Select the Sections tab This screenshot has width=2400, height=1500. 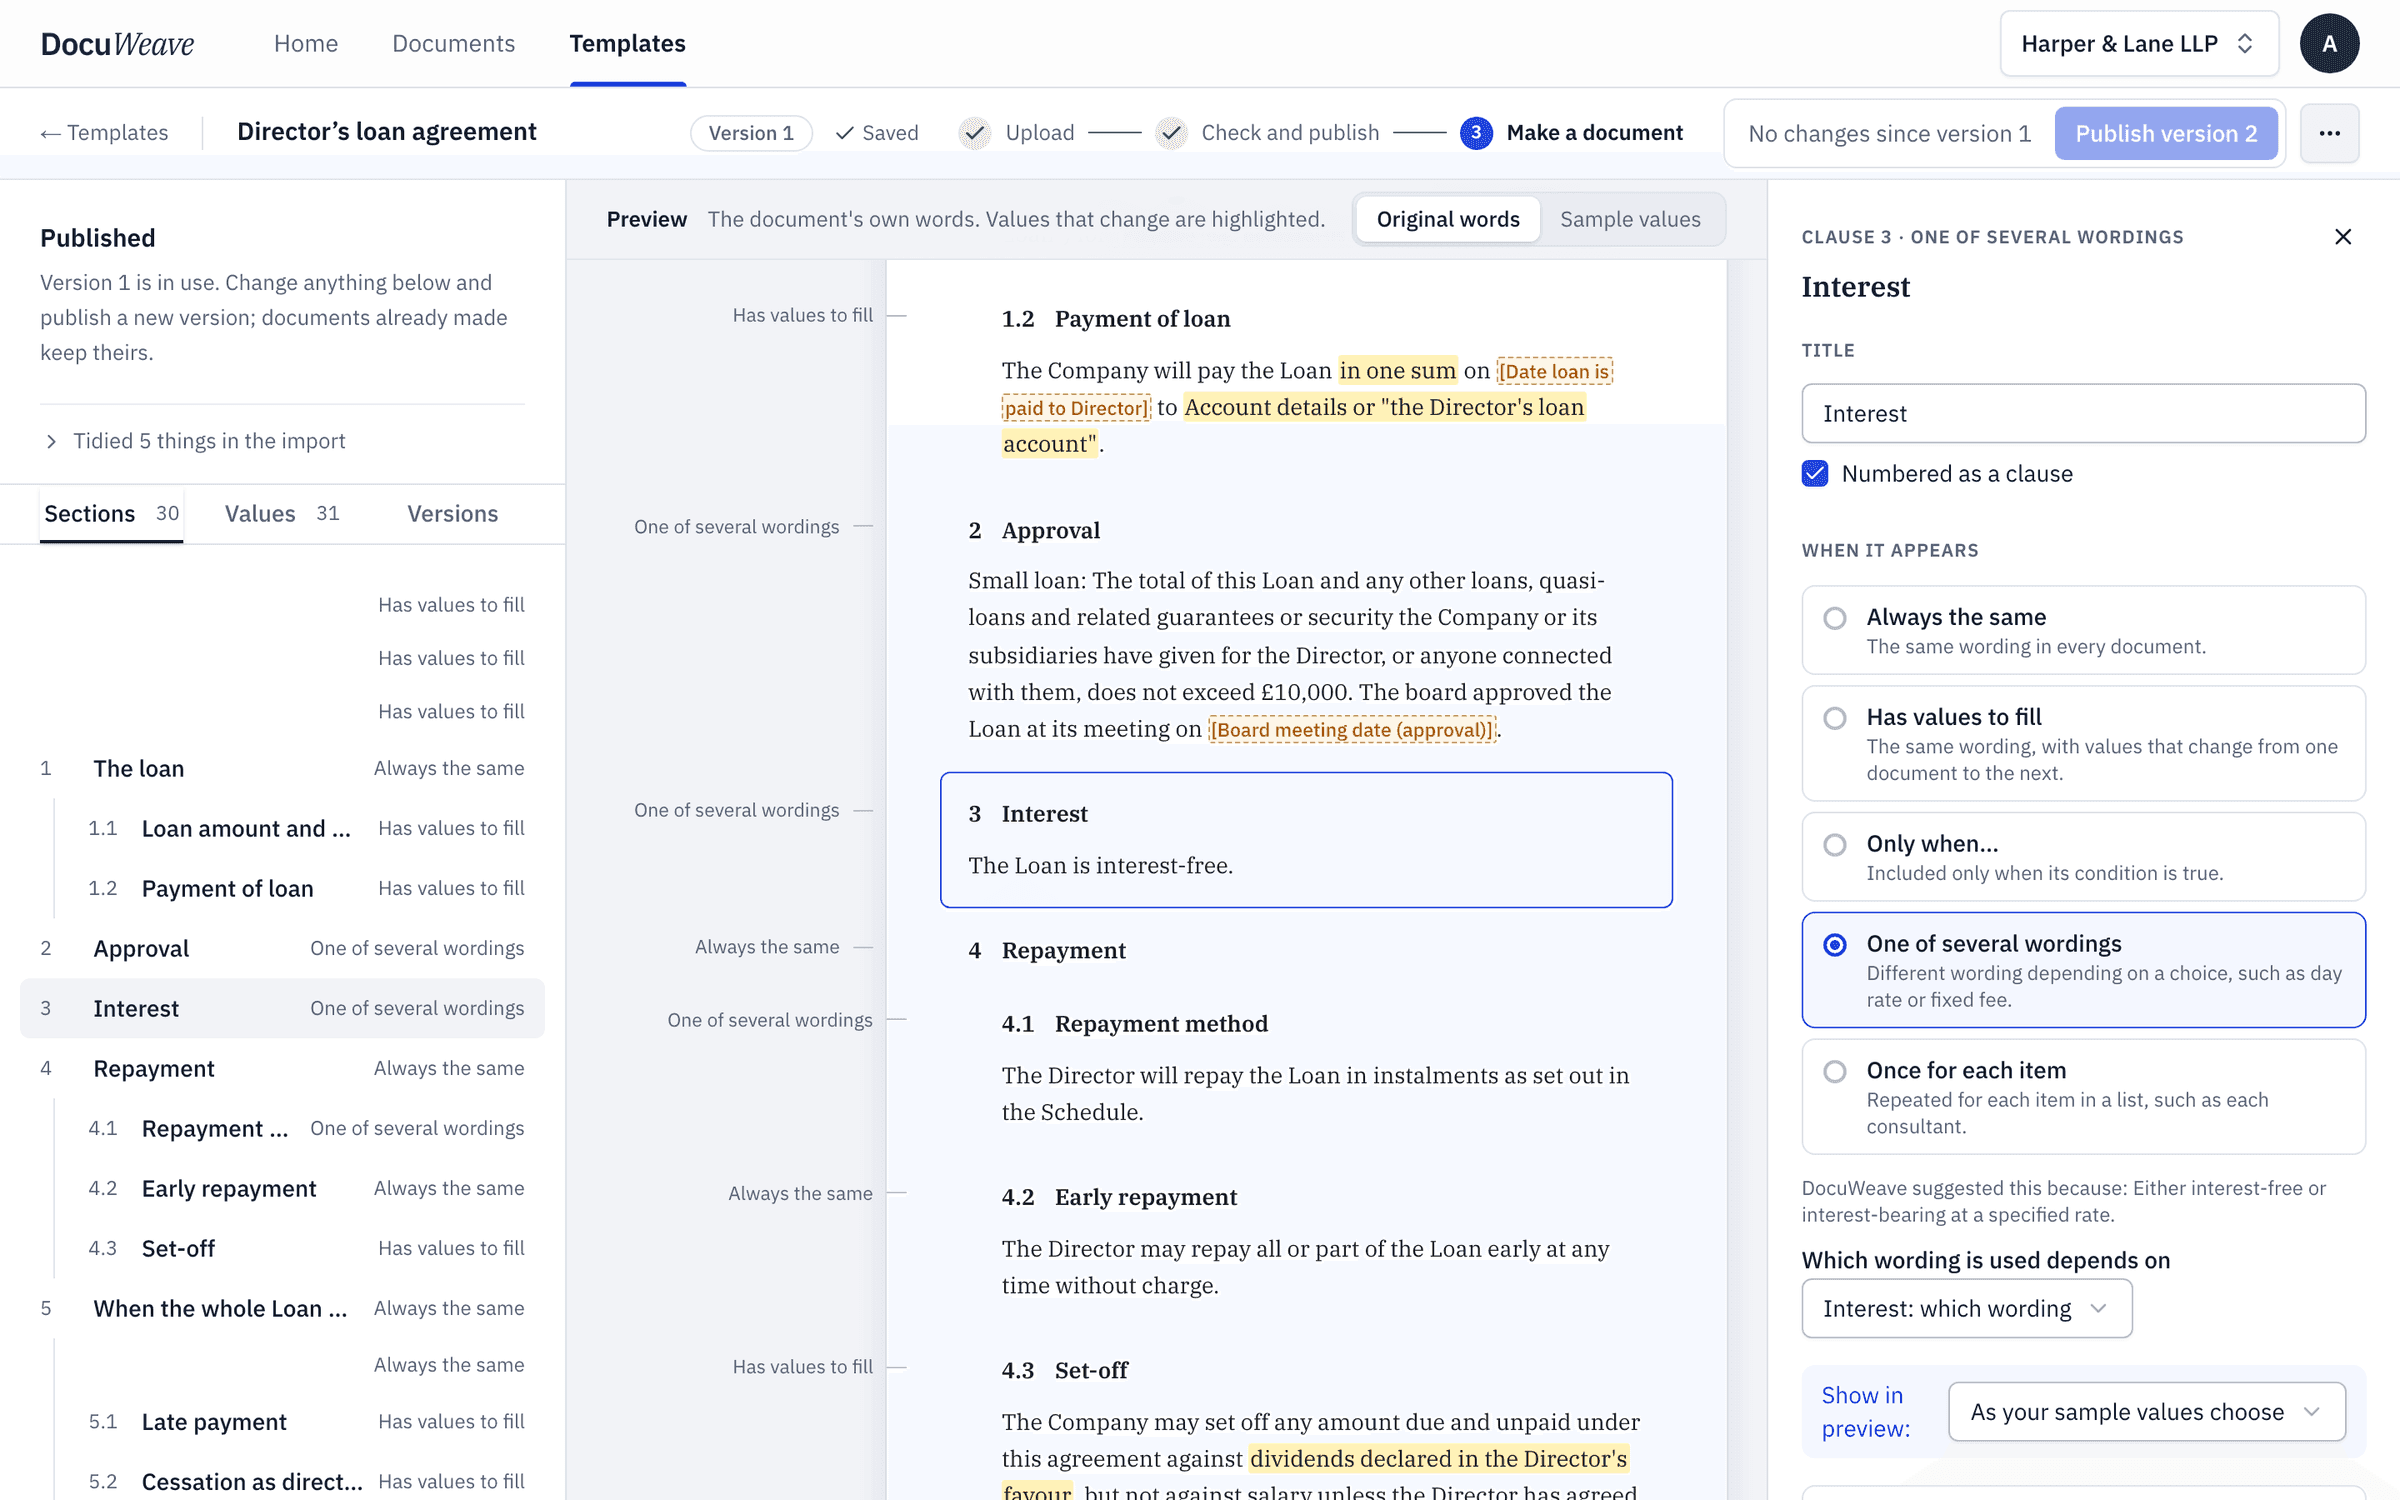pos(111,513)
